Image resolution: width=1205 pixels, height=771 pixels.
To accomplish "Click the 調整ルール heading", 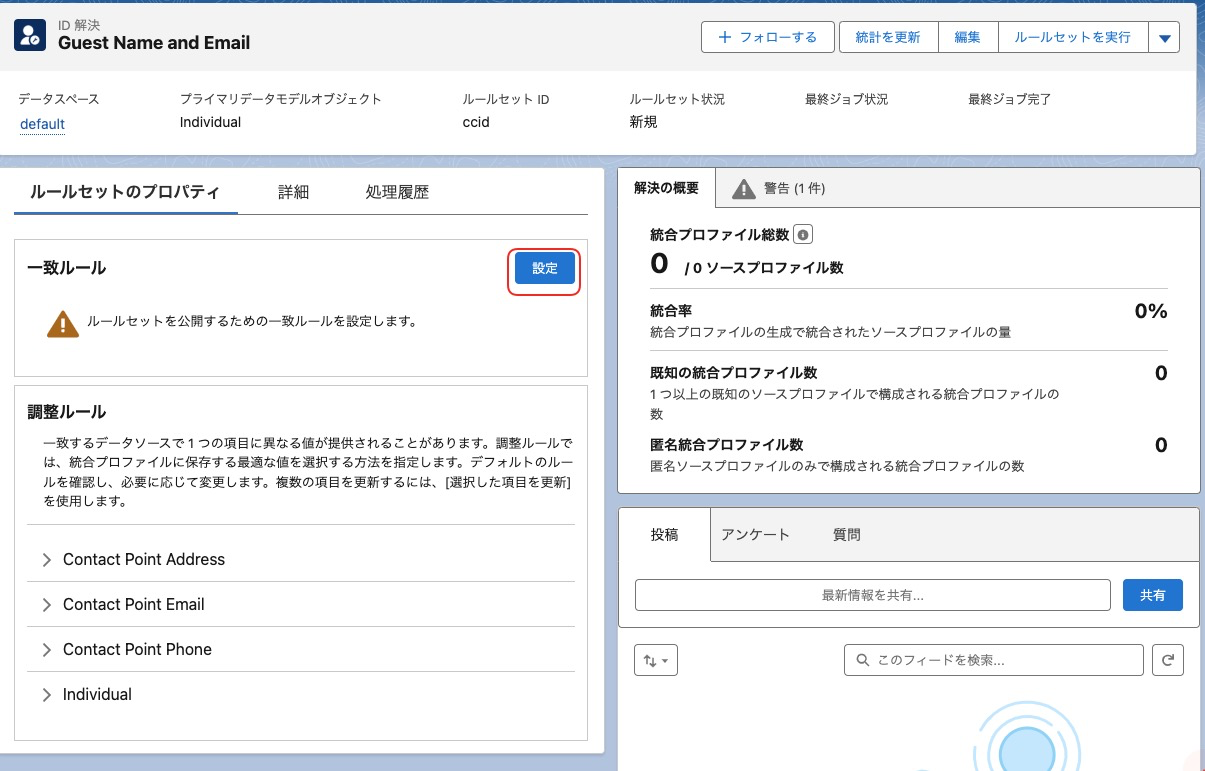I will pos(67,412).
